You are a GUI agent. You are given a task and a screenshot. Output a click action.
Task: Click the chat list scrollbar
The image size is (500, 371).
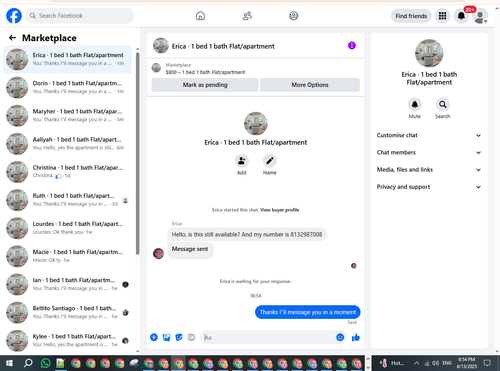click(x=137, y=153)
